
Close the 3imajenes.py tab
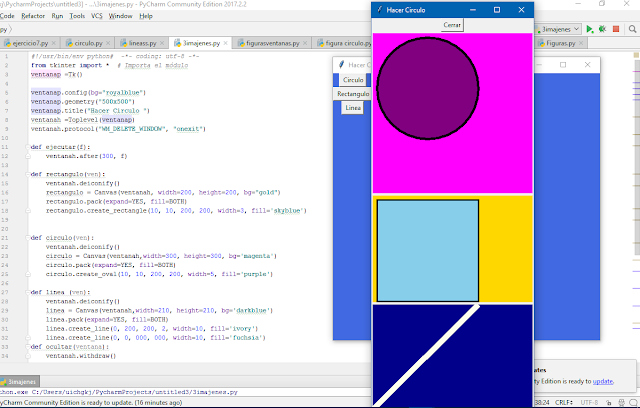[226, 43]
